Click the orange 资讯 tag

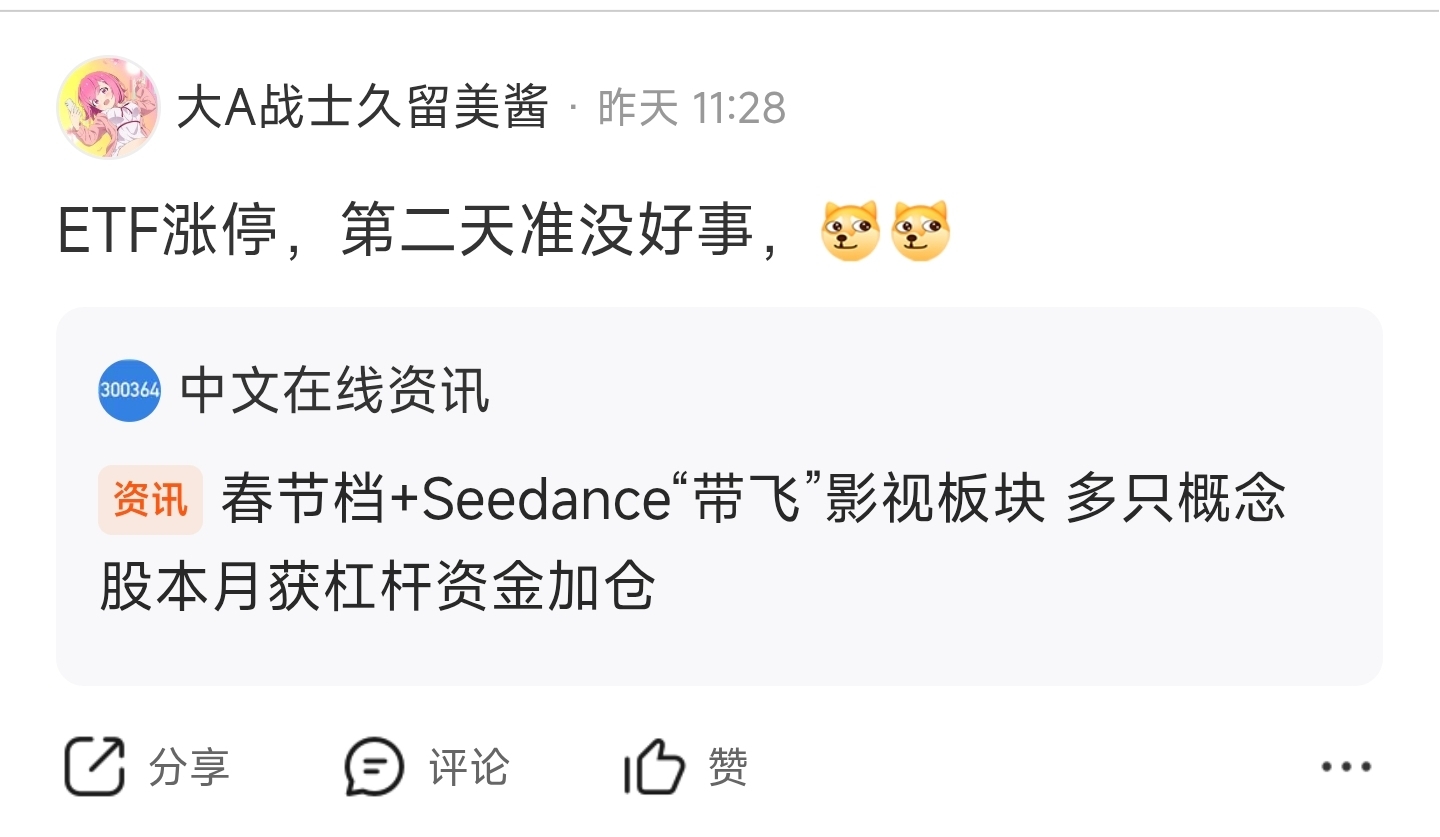tap(150, 500)
